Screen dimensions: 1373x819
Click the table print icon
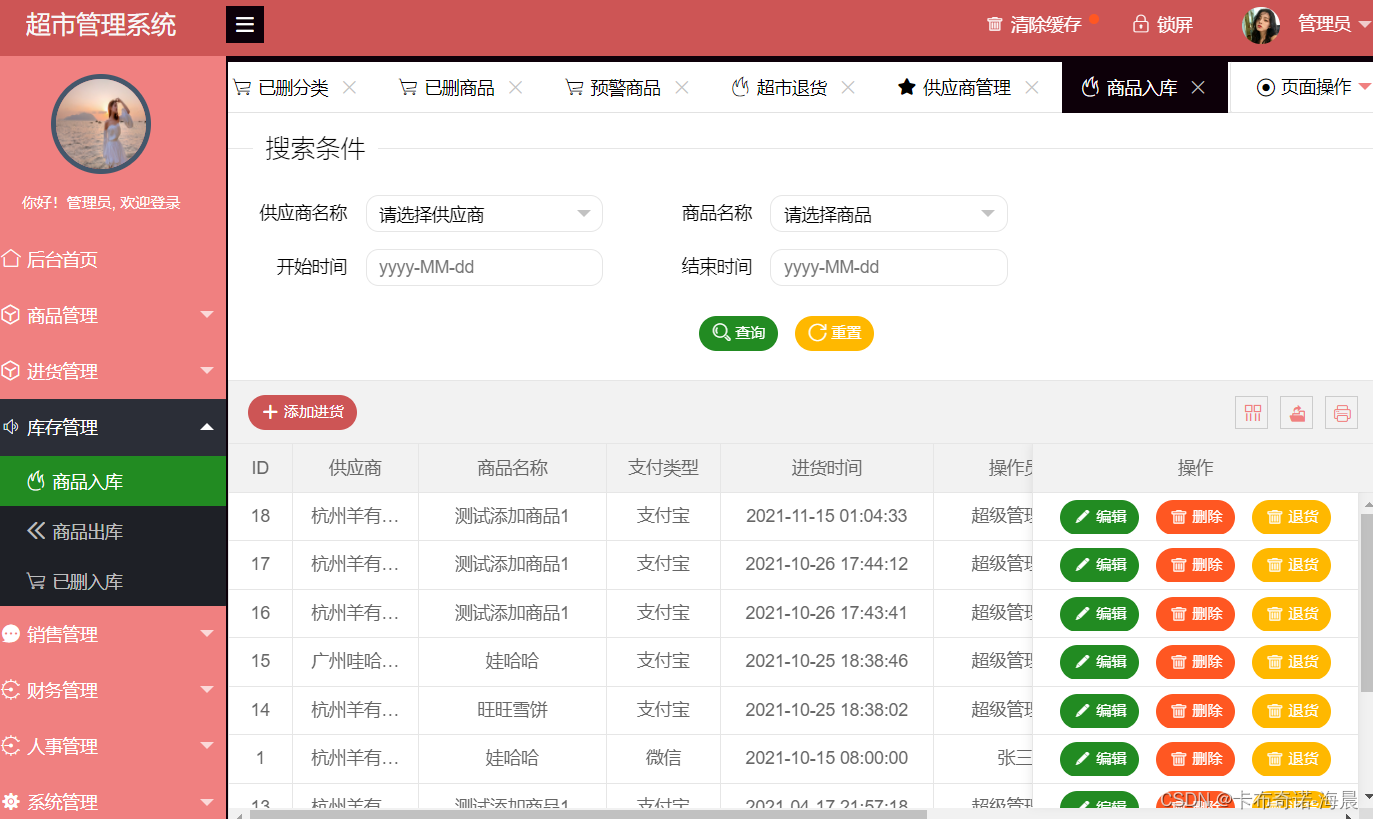(1341, 412)
